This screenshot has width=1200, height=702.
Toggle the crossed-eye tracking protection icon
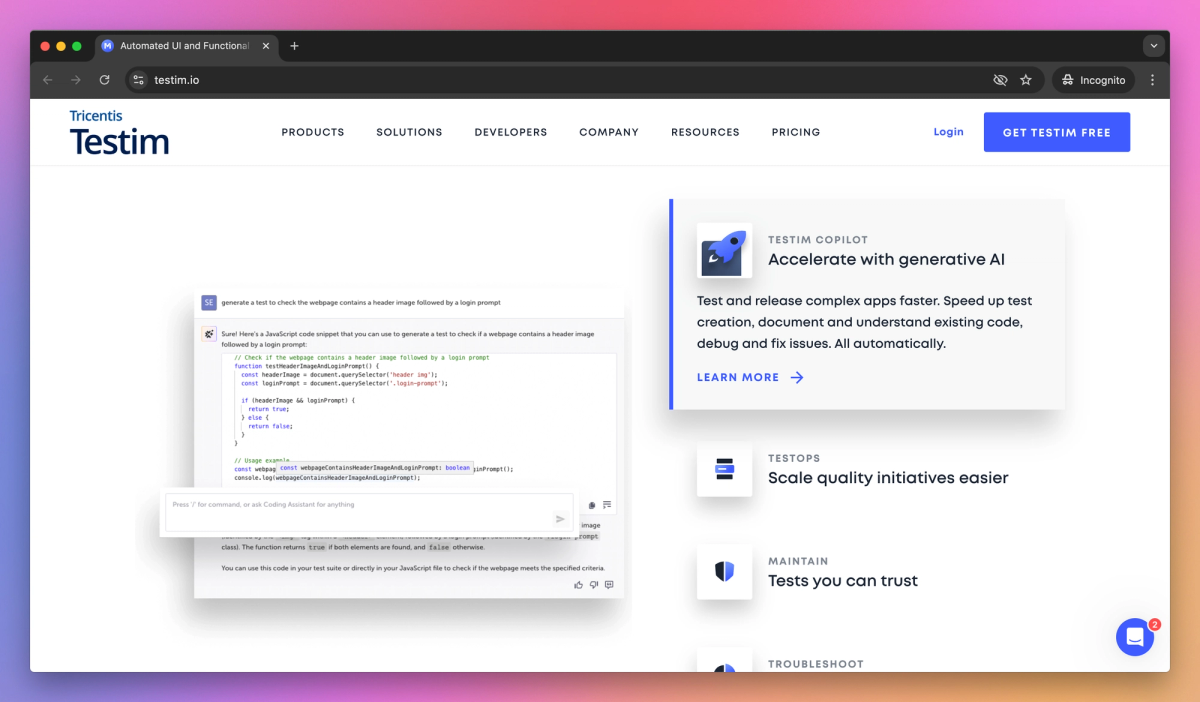click(999, 80)
